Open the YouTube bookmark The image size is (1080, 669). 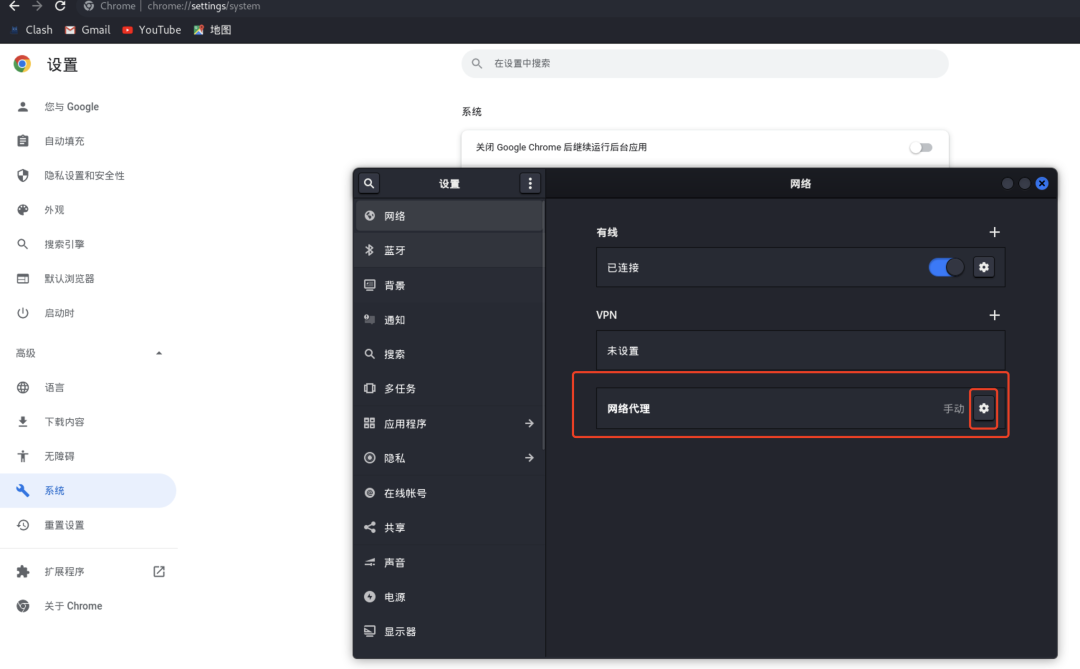[x=152, y=30]
